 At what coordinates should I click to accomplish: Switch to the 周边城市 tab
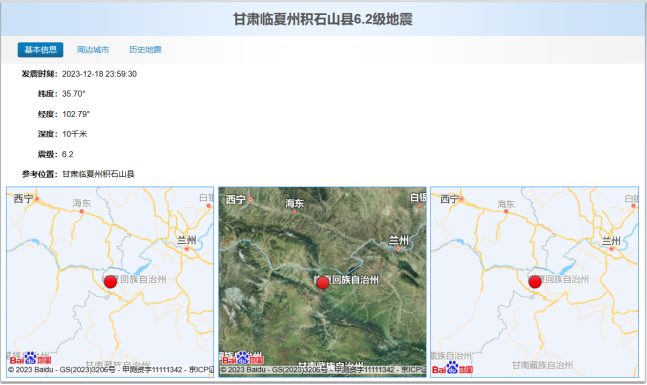coord(93,50)
